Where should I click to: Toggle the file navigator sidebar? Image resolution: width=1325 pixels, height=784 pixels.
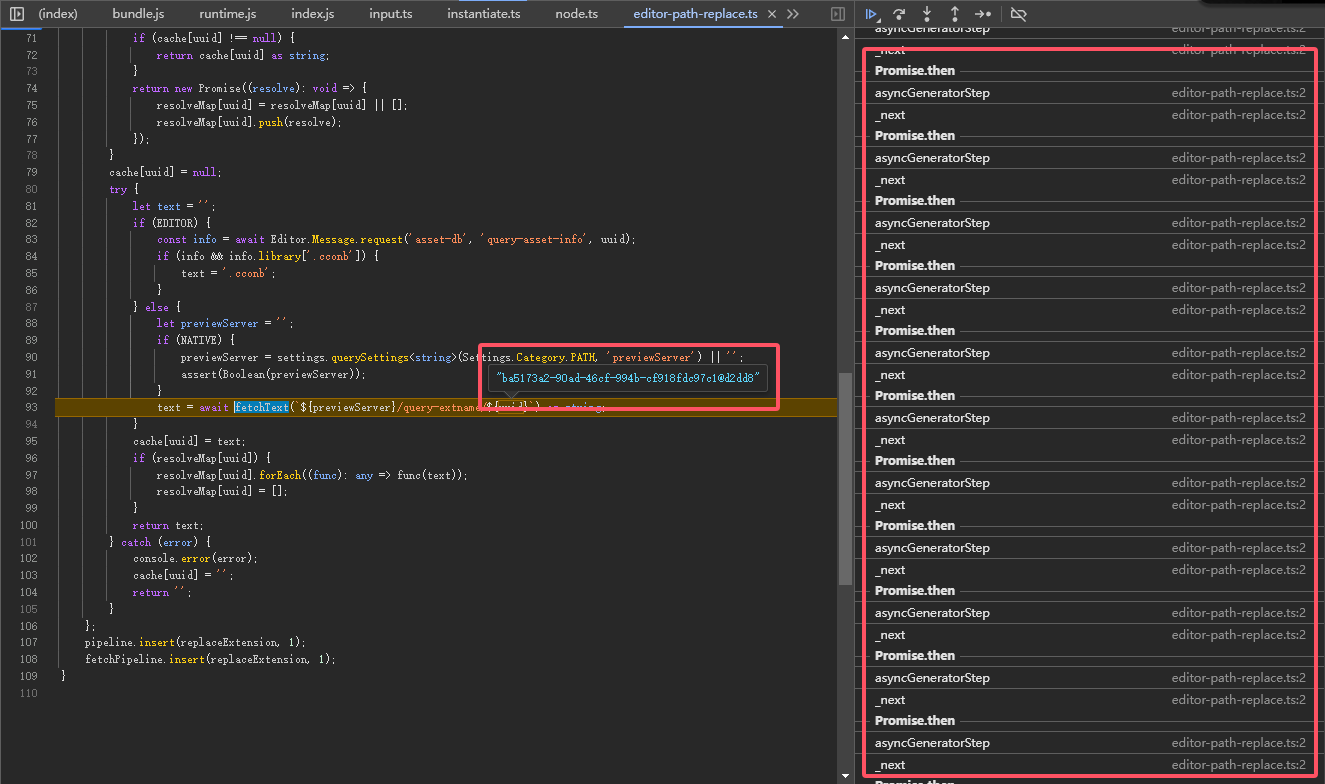tap(17, 14)
